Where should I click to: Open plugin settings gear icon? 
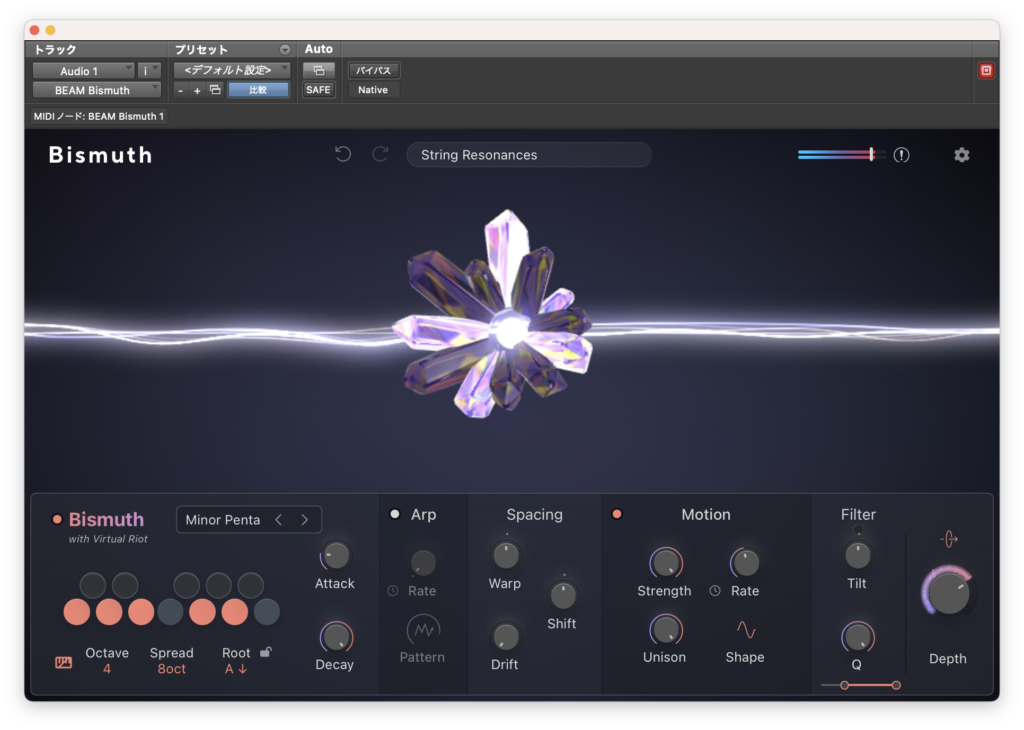tap(961, 155)
